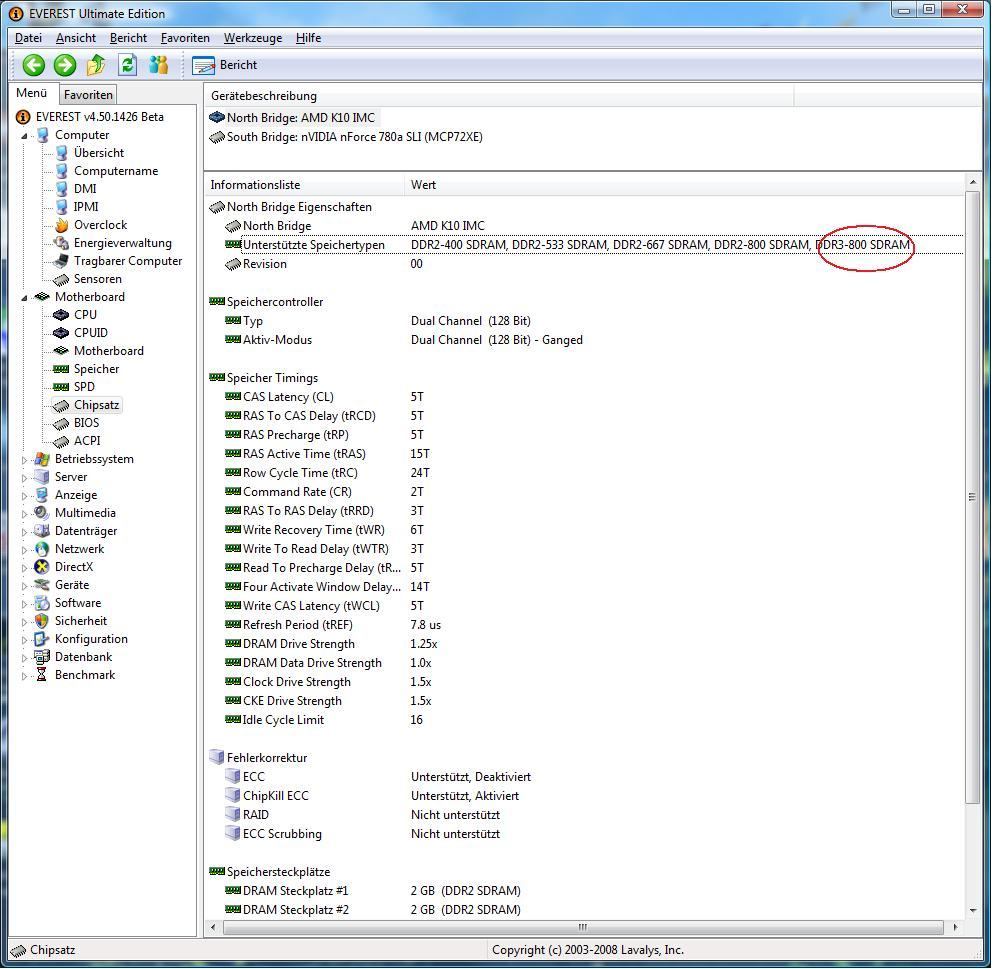Expand the DirectX tree node
This screenshot has width=994, height=969.
pos(24,568)
